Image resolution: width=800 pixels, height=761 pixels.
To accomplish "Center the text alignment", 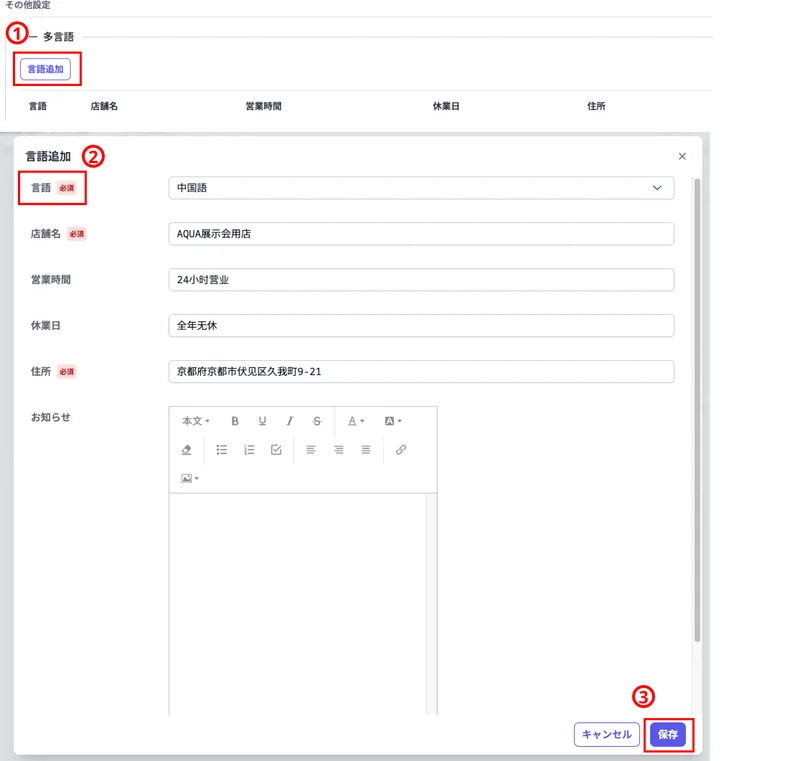I will point(337,449).
